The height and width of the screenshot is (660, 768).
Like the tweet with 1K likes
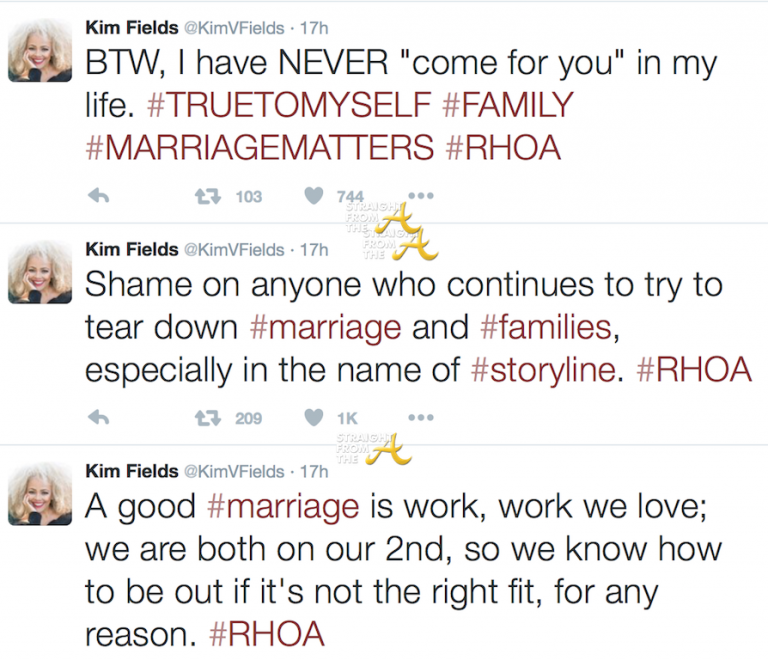coord(315,418)
